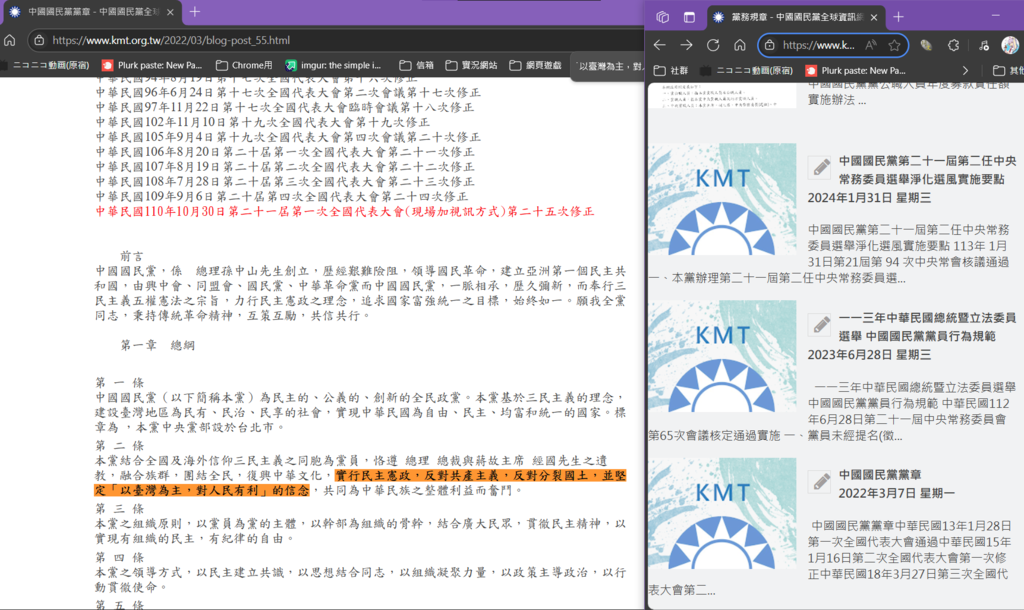
Task: Open ニコニコ動画(原宿) bookmark in right window
Action: (x=746, y=71)
